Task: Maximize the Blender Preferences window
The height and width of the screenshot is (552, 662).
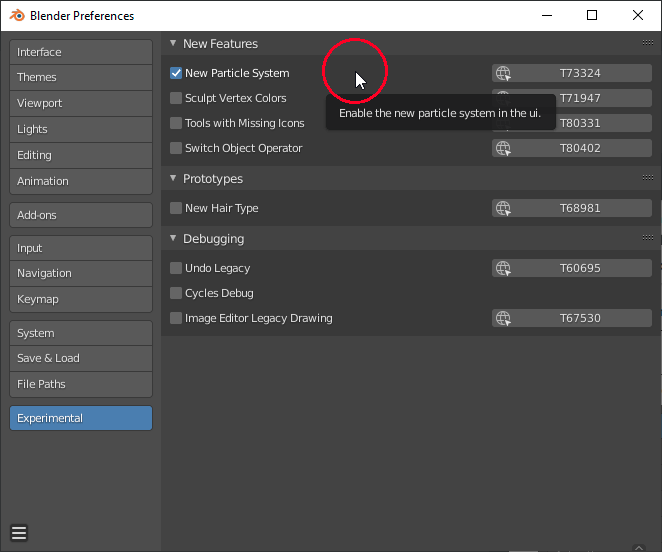Action: (592, 16)
